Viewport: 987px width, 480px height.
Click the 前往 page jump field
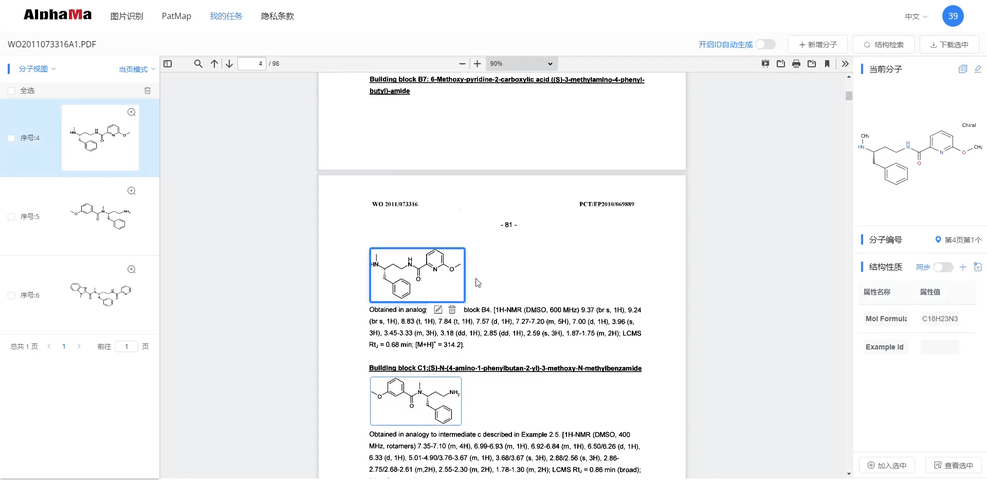127,347
